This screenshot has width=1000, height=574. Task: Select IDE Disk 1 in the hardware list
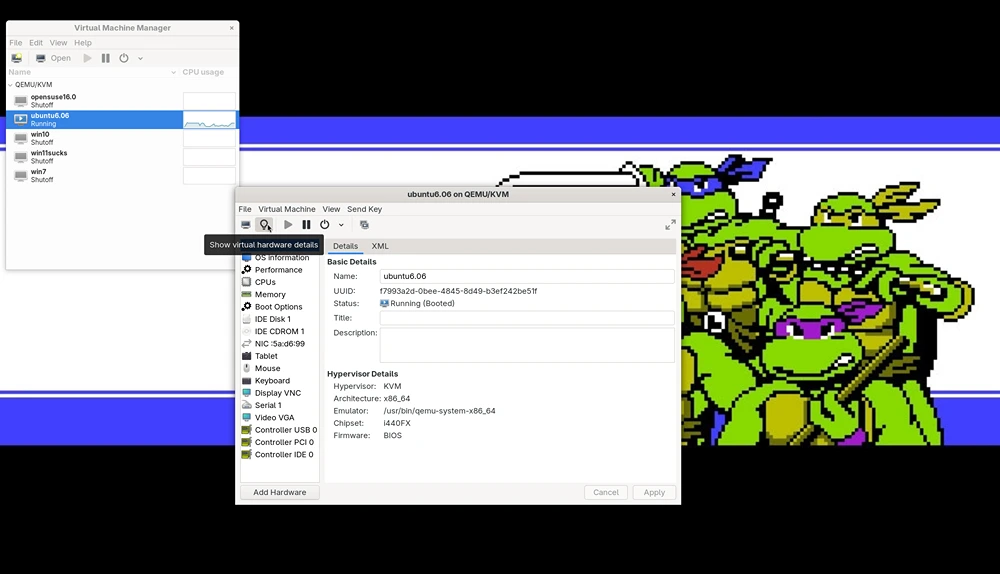(279, 319)
